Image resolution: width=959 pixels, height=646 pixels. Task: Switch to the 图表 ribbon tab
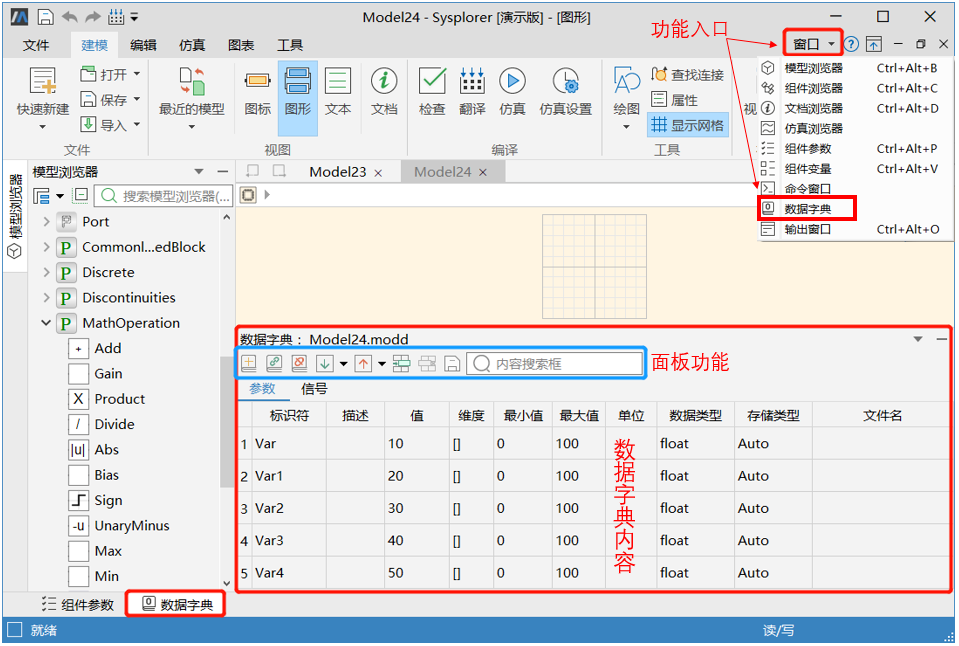click(241, 45)
